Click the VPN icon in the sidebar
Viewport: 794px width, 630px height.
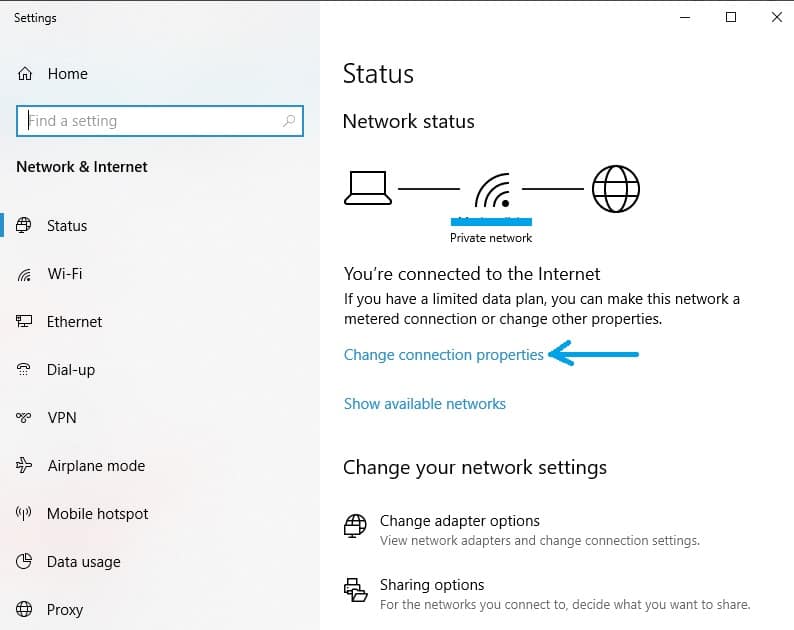25,418
